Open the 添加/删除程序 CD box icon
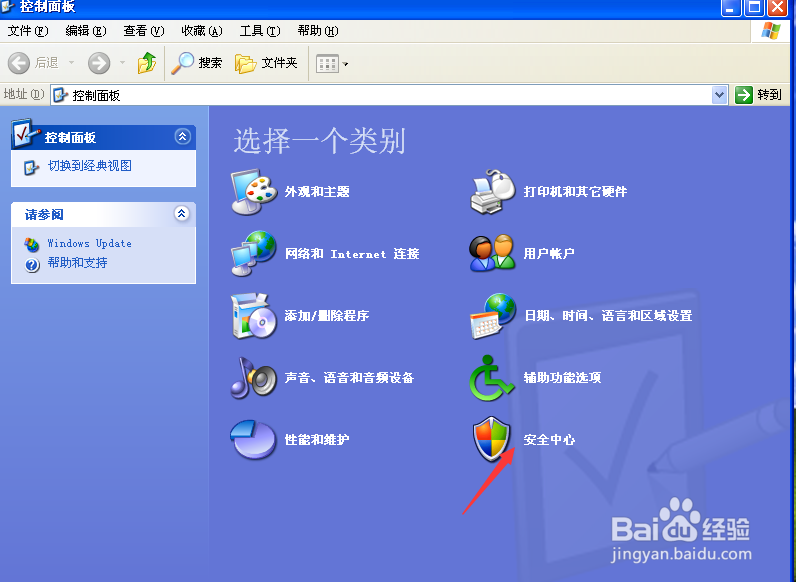Viewport: 796px width, 582px height. tap(254, 315)
